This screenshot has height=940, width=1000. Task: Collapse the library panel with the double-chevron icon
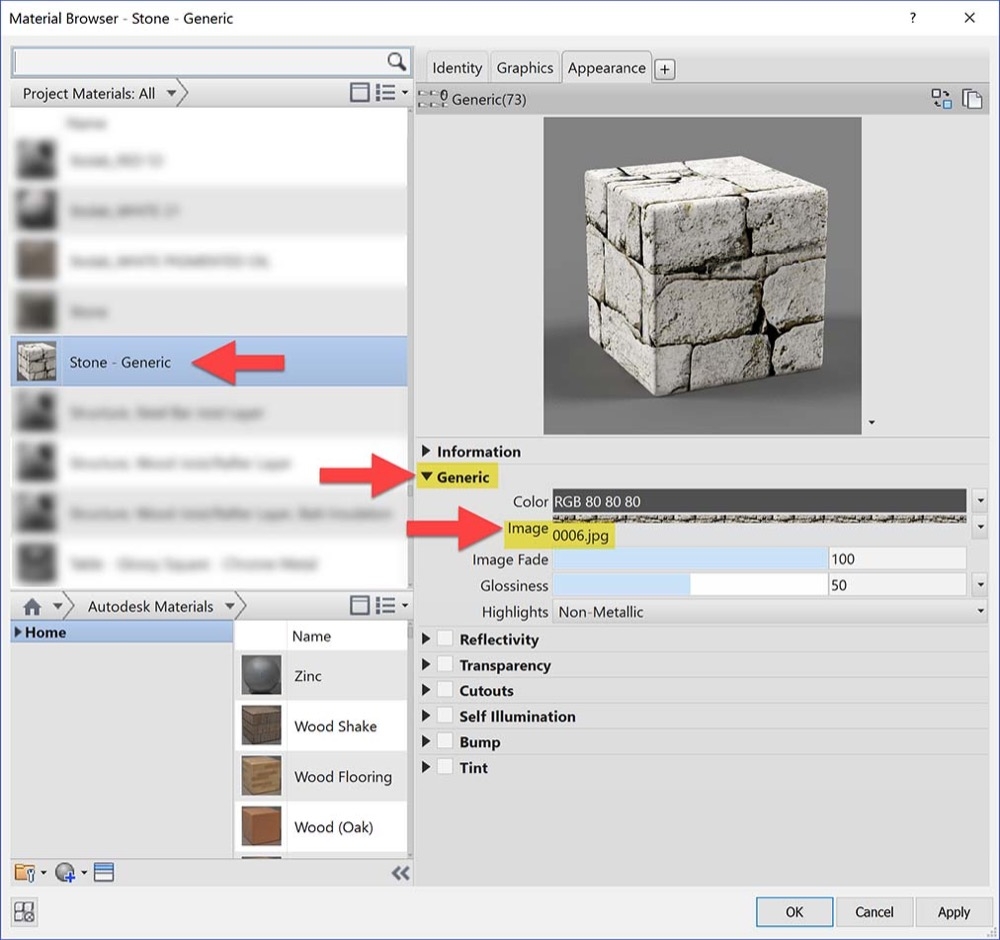(x=401, y=872)
